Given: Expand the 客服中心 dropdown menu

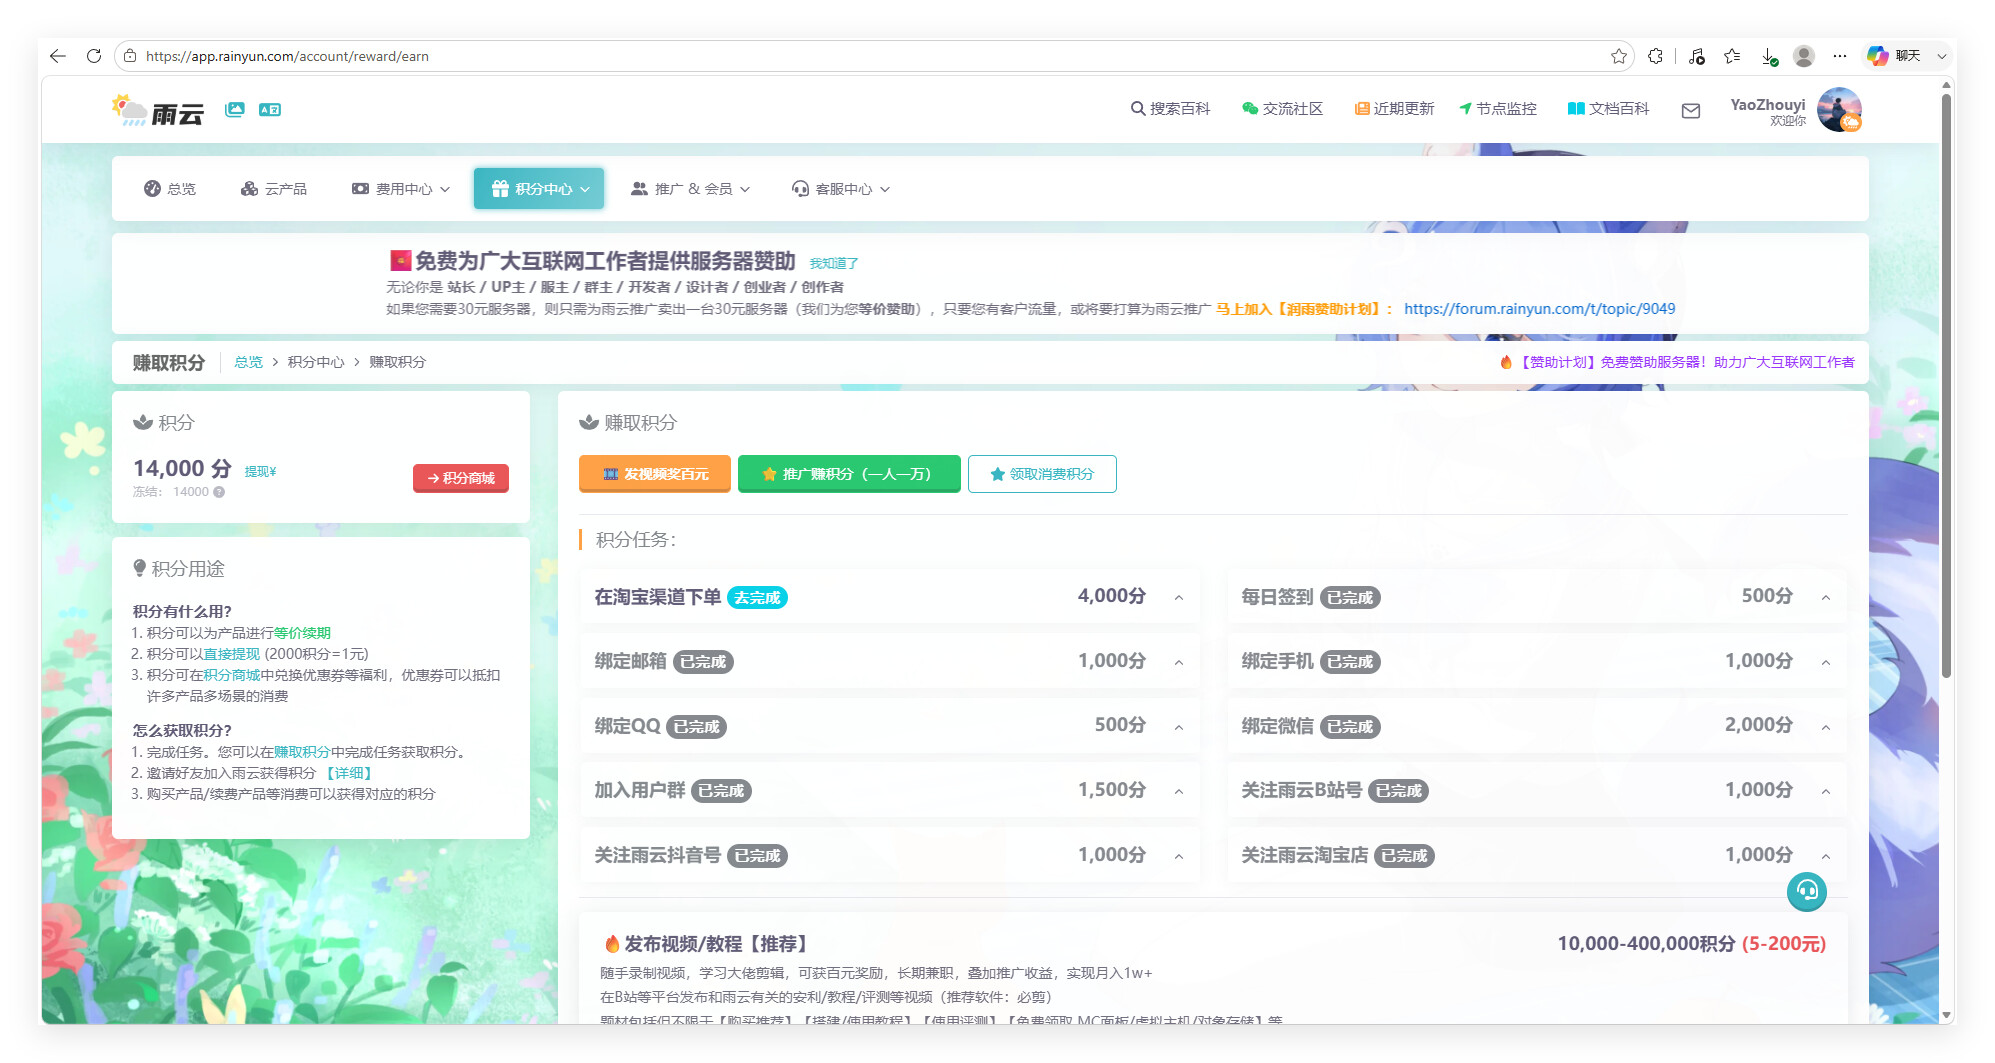Looking at the screenshot, I should tap(841, 189).
